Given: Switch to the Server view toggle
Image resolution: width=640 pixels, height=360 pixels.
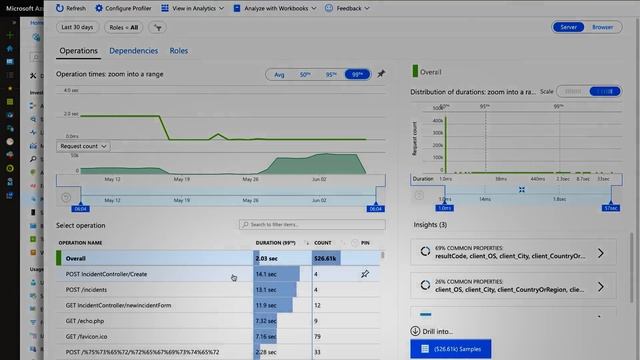Looking at the screenshot, I should coord(568,27).
